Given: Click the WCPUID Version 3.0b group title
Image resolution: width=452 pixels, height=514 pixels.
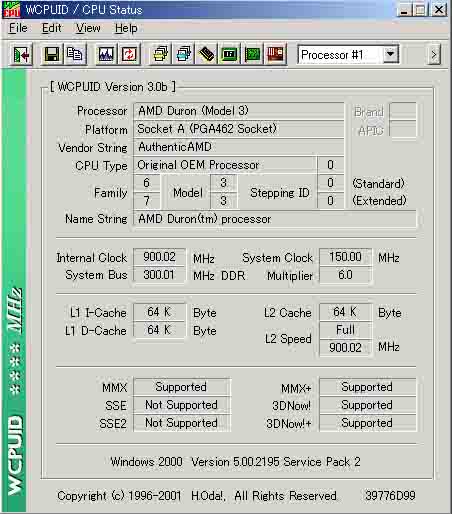Looking at the screenshot, I should (x=113, y=87).
